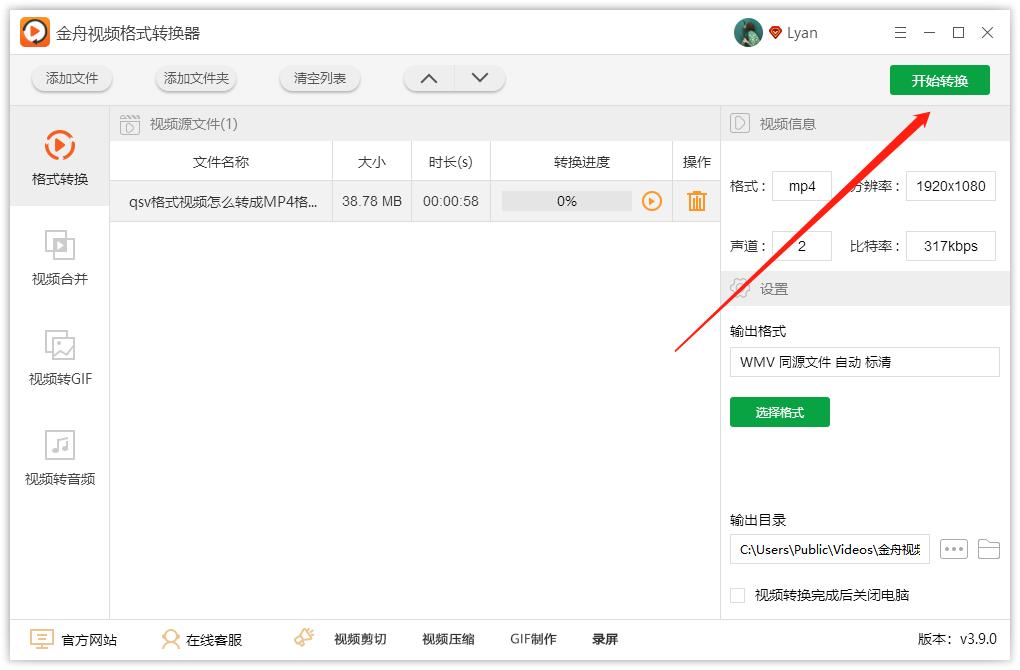Screen dimensions: 1020x670
Task: Delete the qsv file using the trash icon
Action: point(696,201)
